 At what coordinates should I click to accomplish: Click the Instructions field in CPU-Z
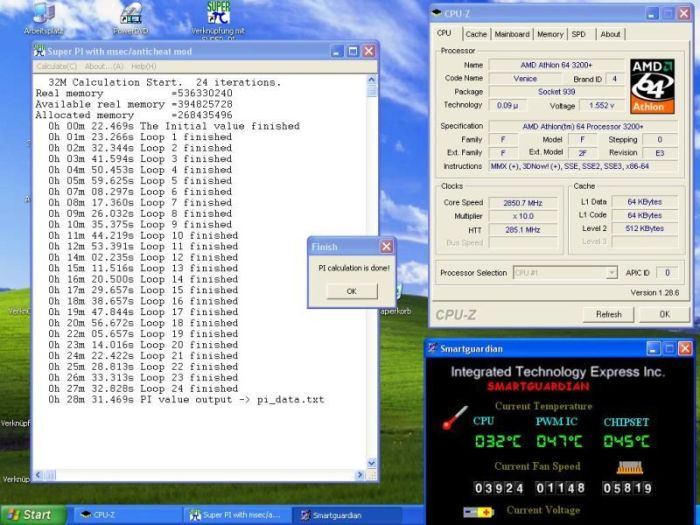[583, 167]
